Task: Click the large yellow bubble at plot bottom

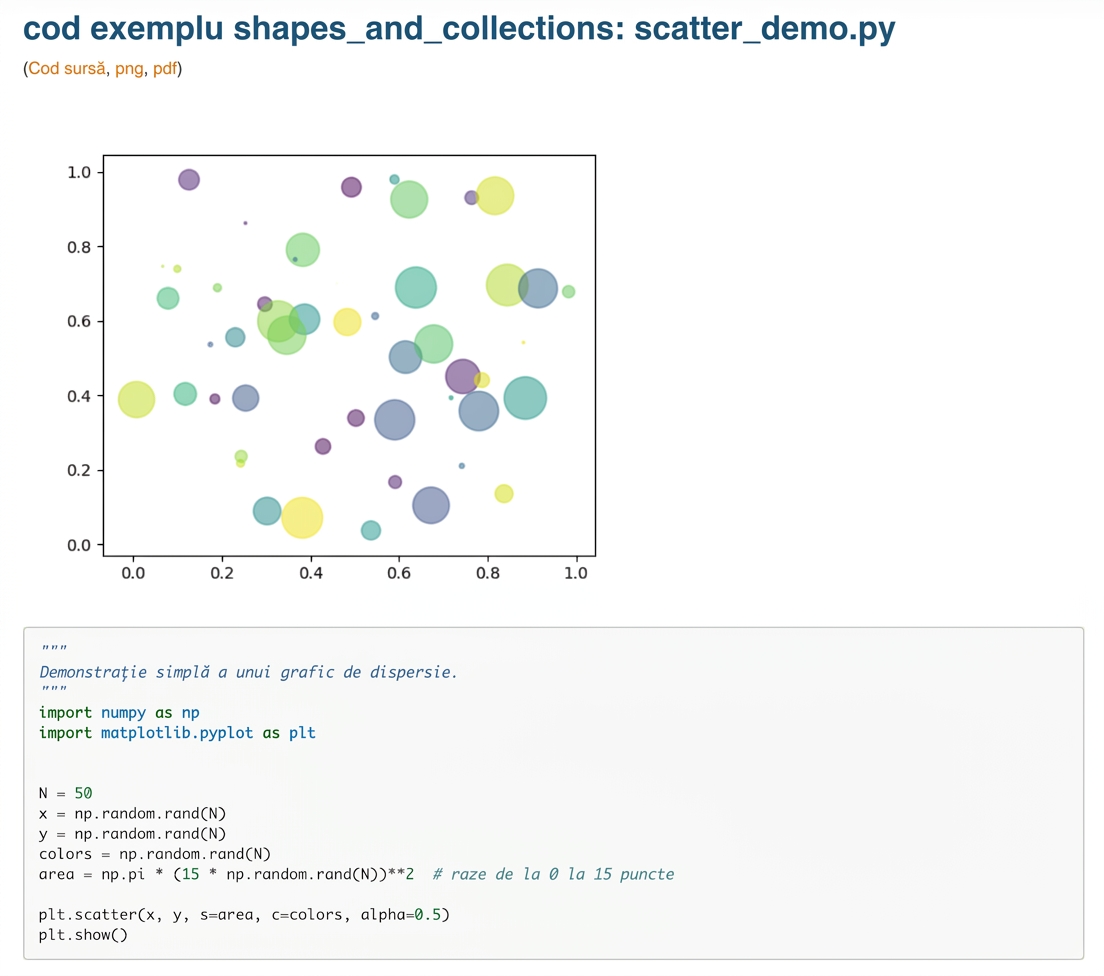Action: click(302, 518)
